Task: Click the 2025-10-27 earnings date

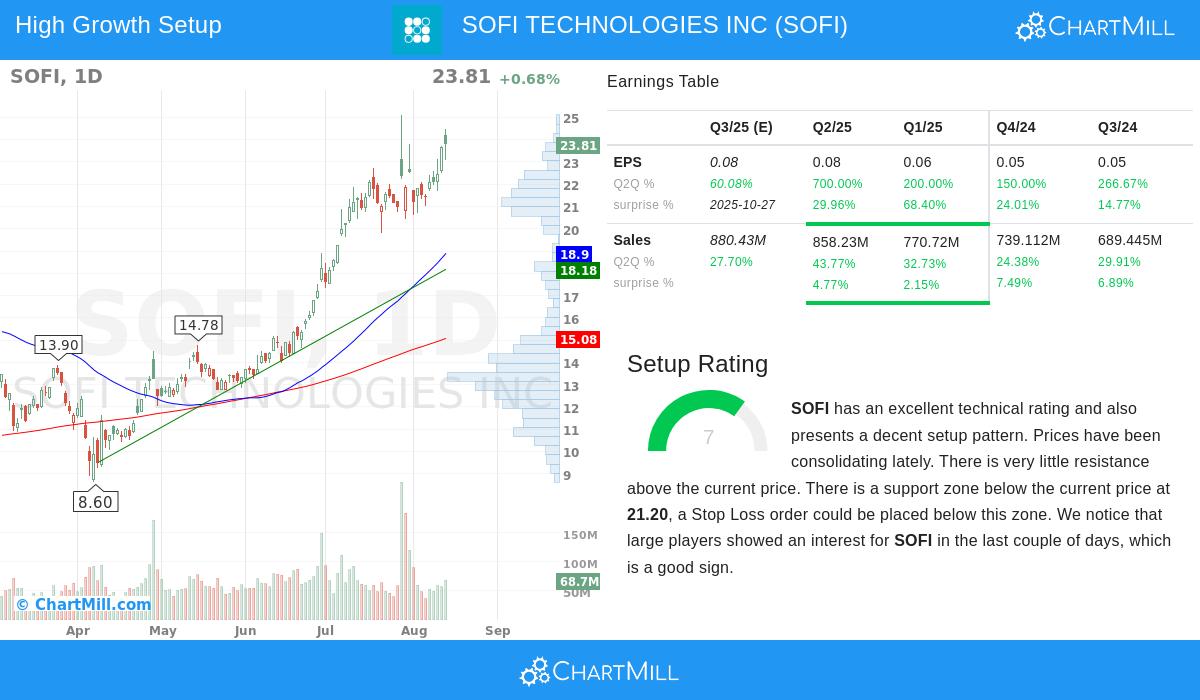Action: coord(742,205)
